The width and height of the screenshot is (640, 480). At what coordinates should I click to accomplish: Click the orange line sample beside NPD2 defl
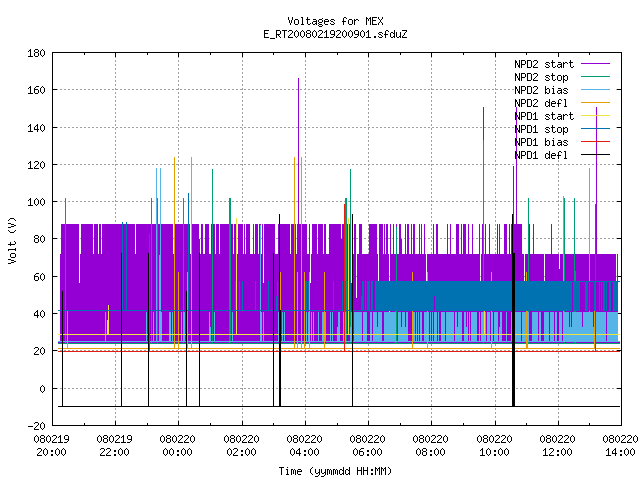(x=595, y=102)
